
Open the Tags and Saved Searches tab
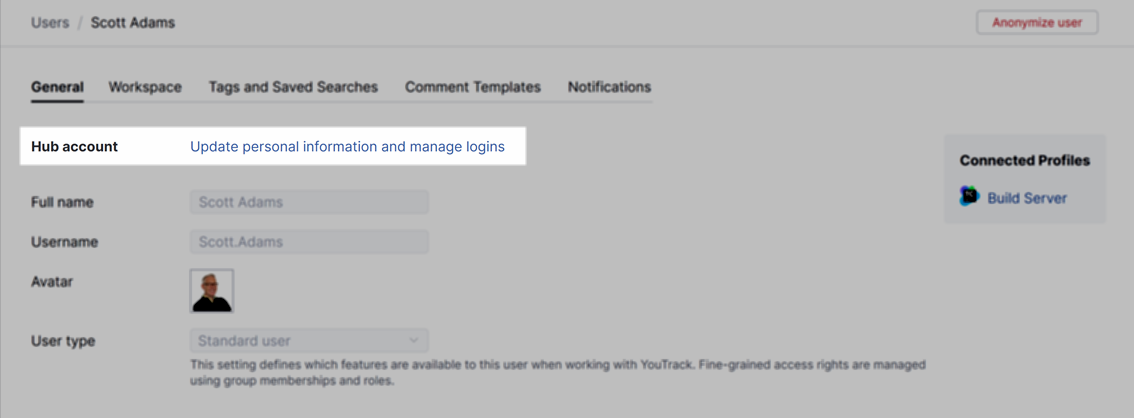tap(293, 87)
